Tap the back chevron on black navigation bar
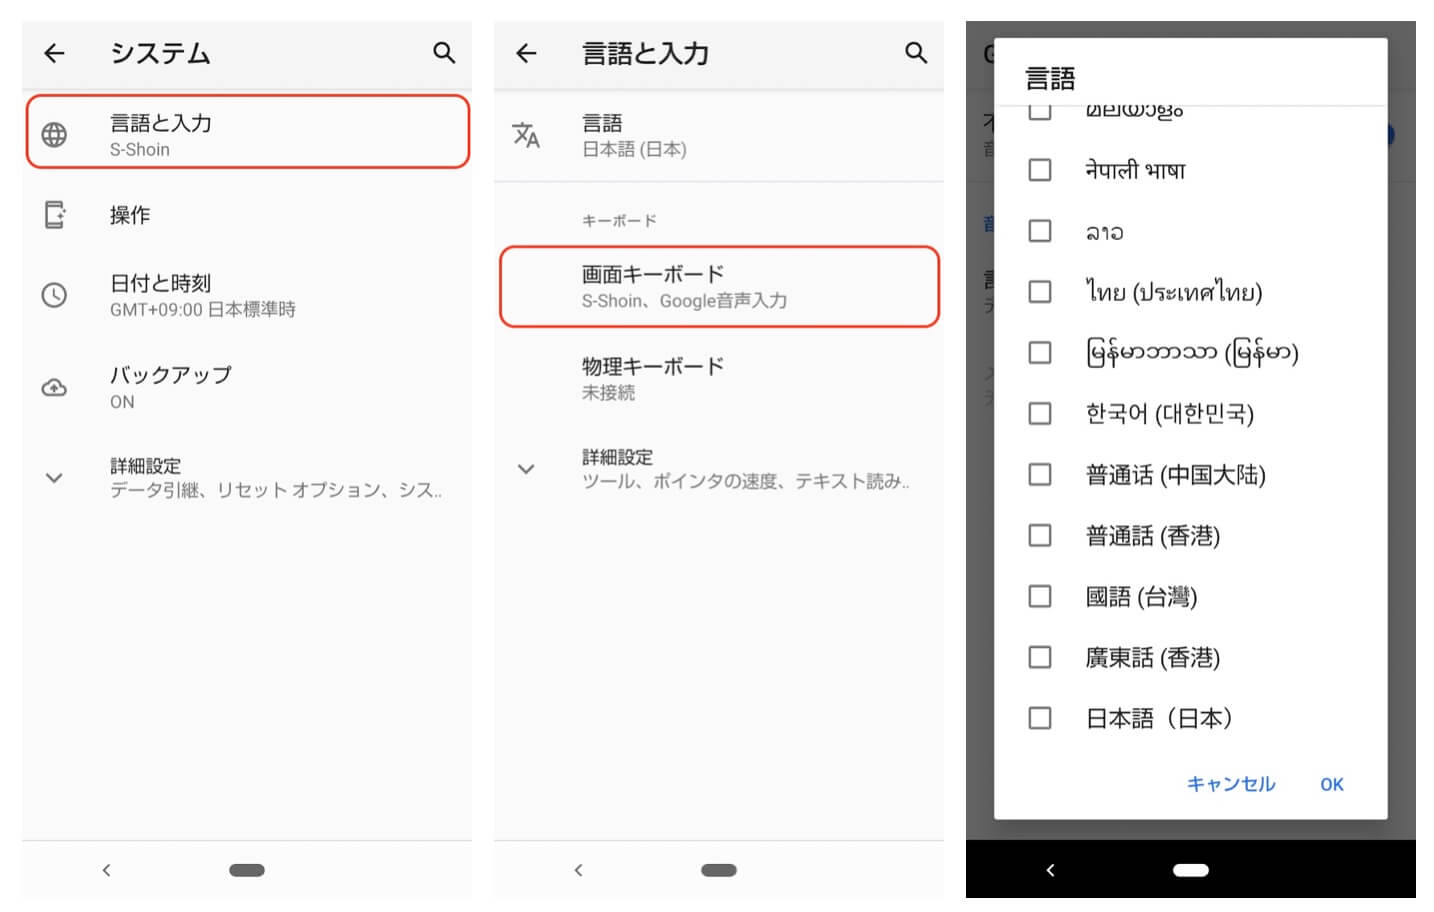 1050,870
